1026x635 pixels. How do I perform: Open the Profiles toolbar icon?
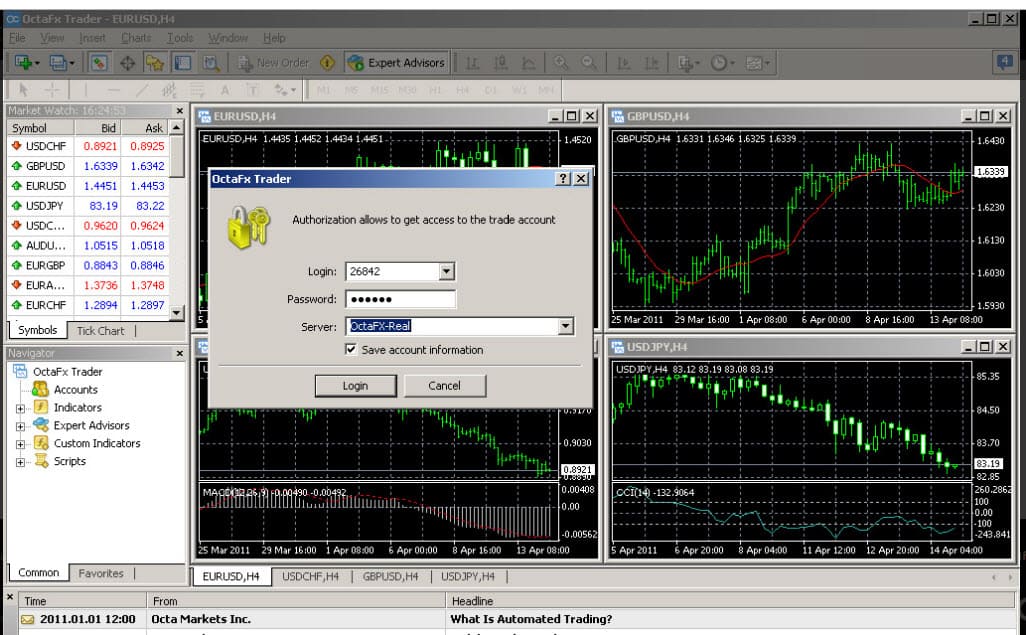tap(60, 63)
